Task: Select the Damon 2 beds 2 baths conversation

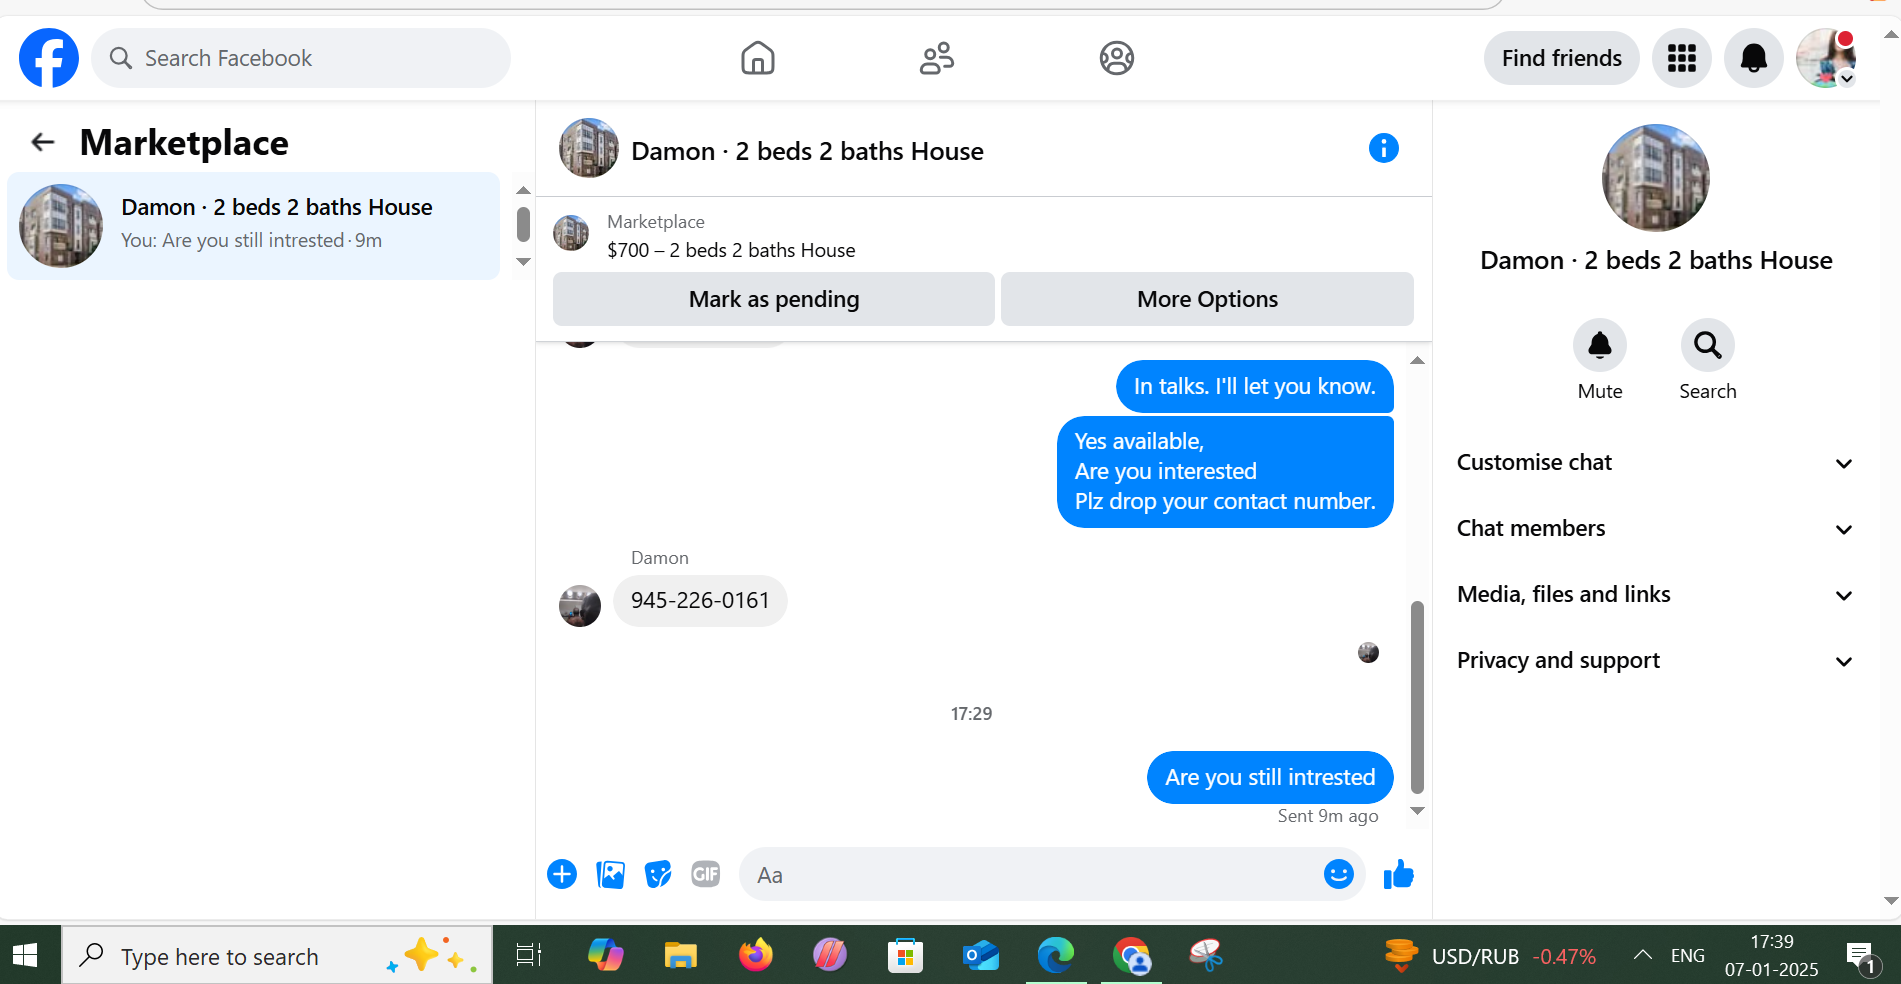Action: pos(253,226)
